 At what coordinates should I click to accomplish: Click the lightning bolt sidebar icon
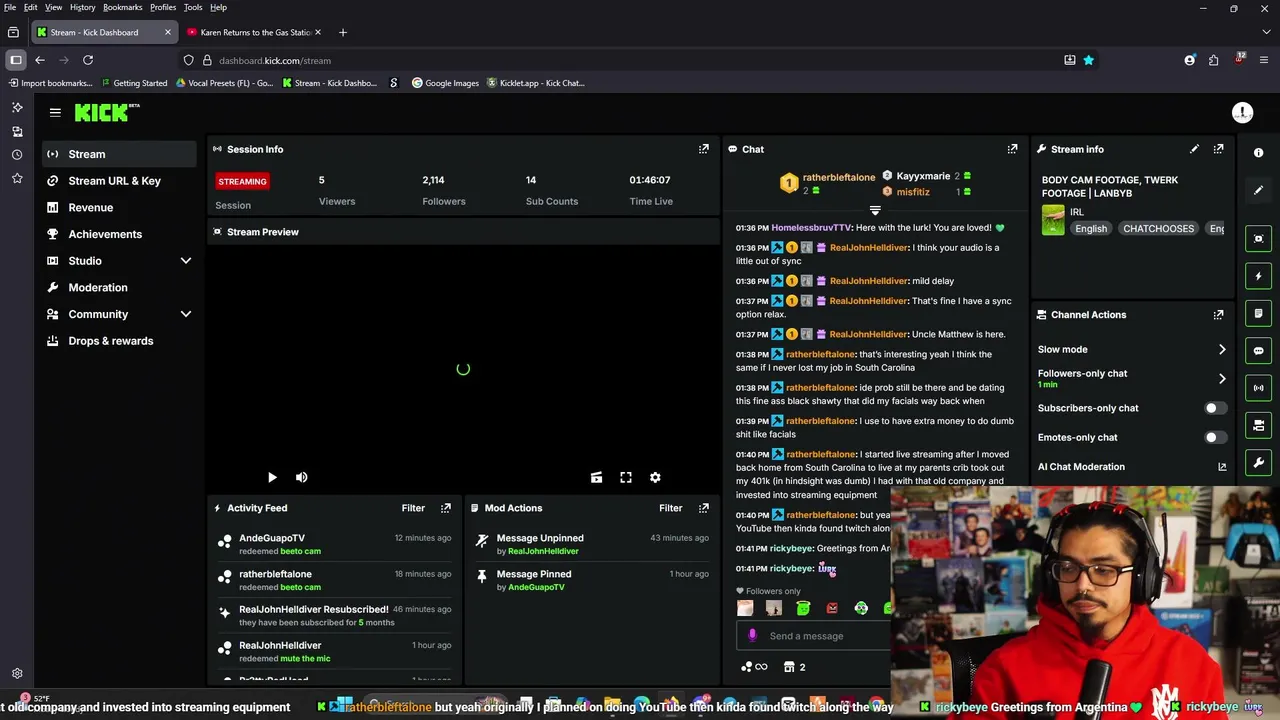[x=1258, y=276]
